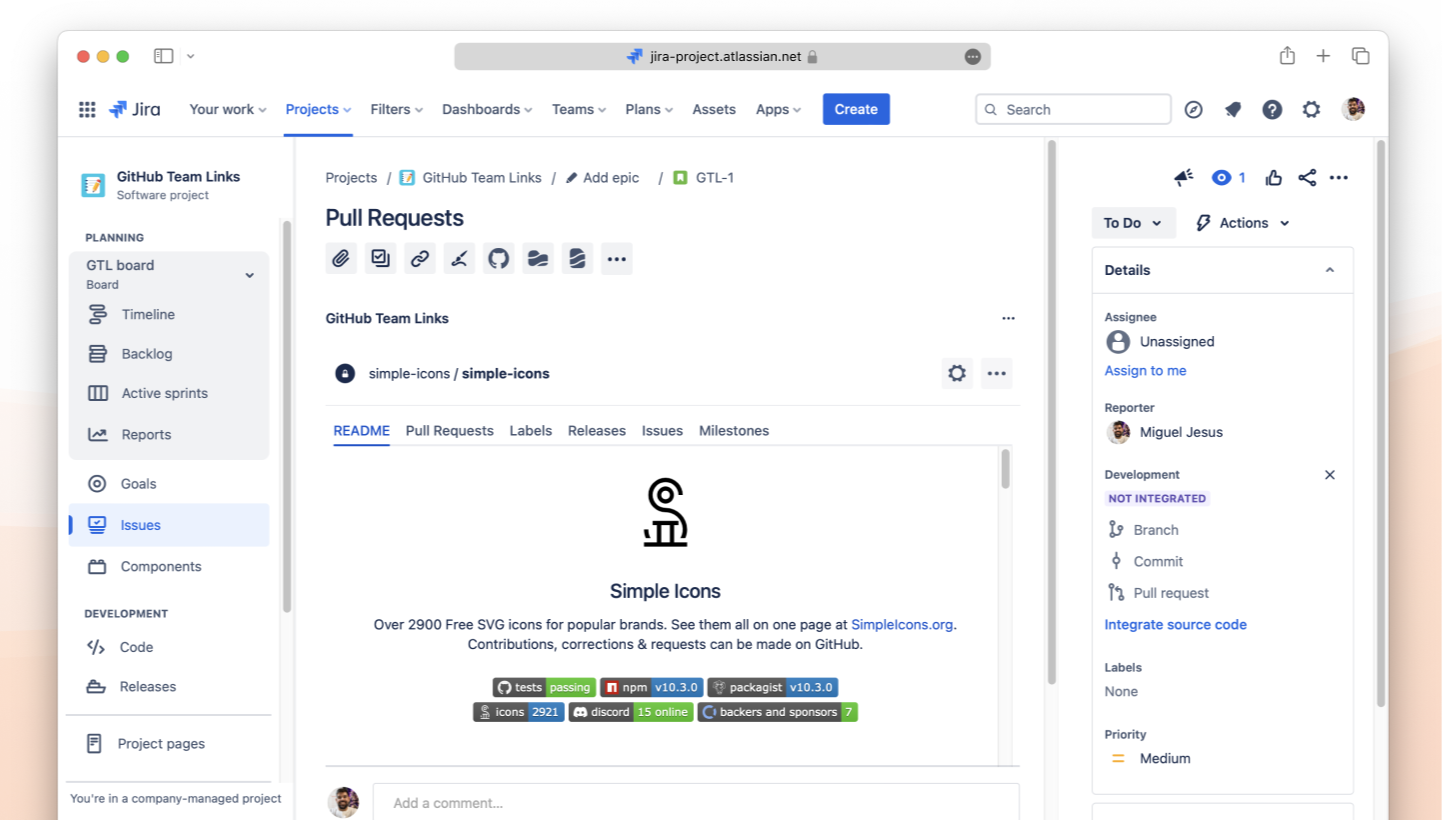Screen dimensions: 1442x820
Task: Share the page from the browser toolbar
Action: pos(1287,56)
